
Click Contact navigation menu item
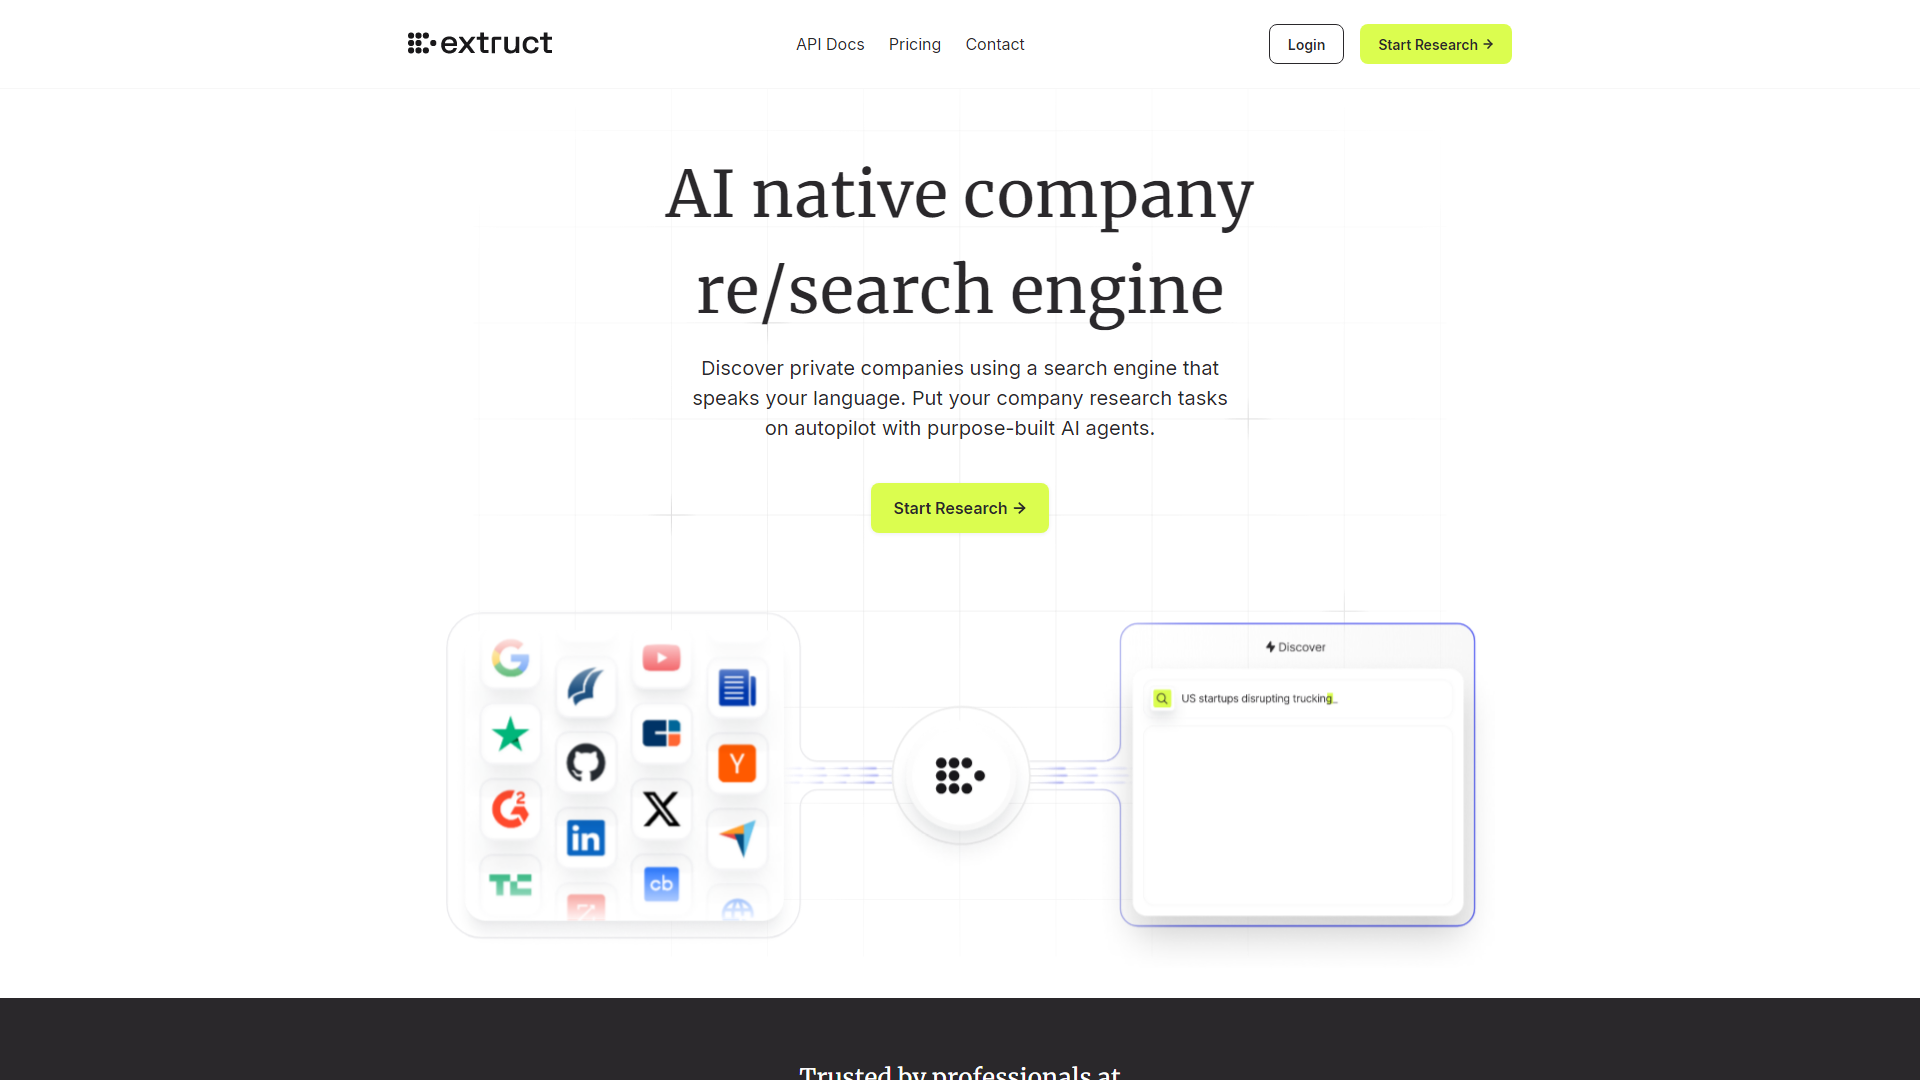(x=993, y=44)
